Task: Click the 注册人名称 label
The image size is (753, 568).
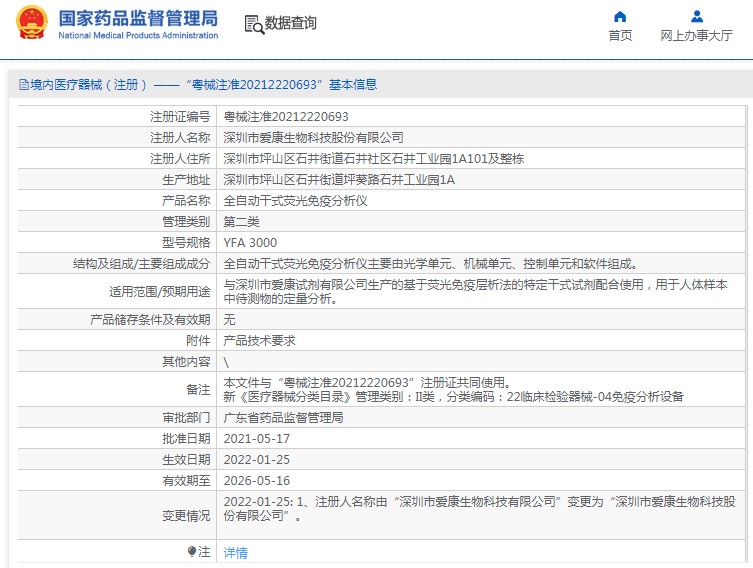Action: click(180, 138)
